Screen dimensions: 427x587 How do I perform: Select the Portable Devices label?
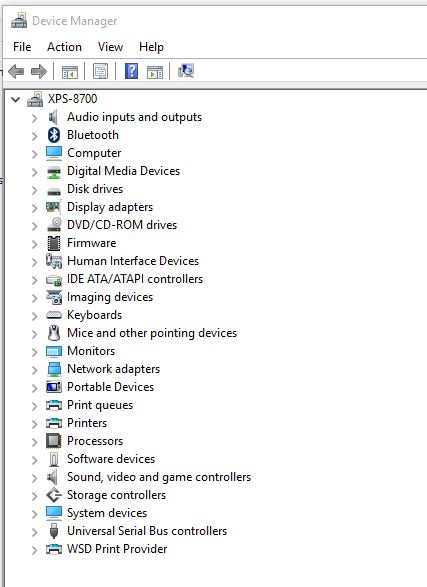[110, 387]
